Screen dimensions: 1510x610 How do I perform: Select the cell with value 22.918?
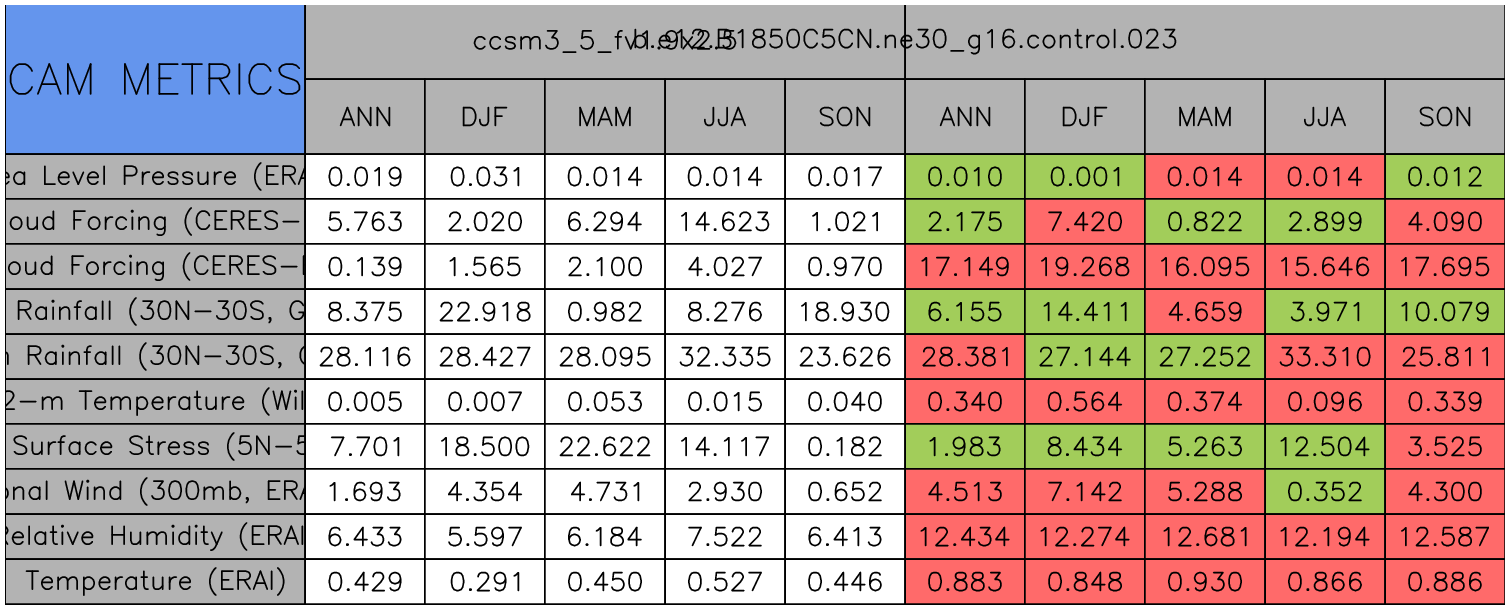485,312
